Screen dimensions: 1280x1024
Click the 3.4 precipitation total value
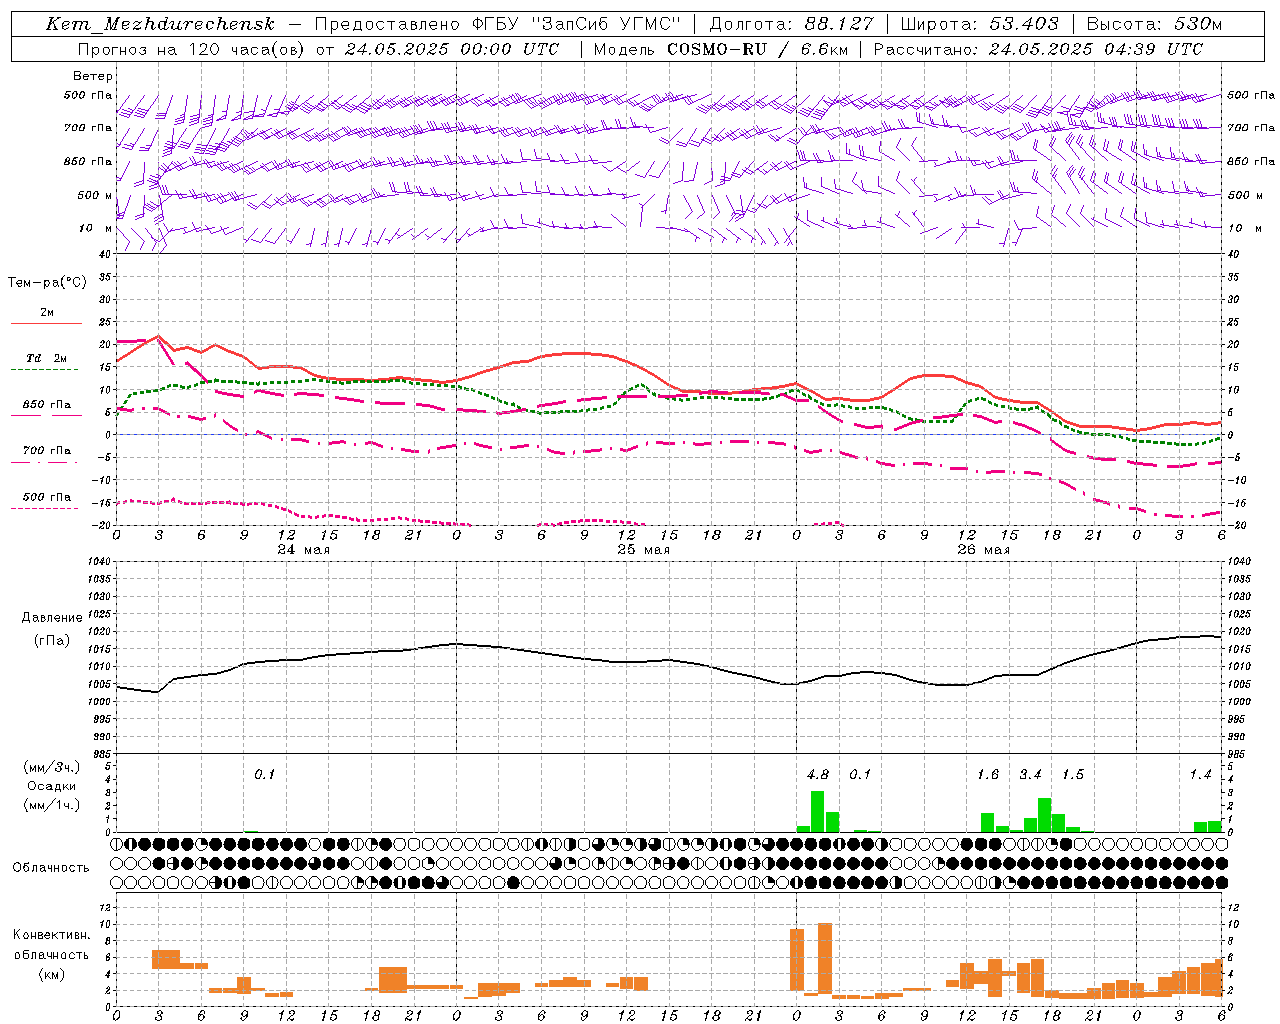1030,774
